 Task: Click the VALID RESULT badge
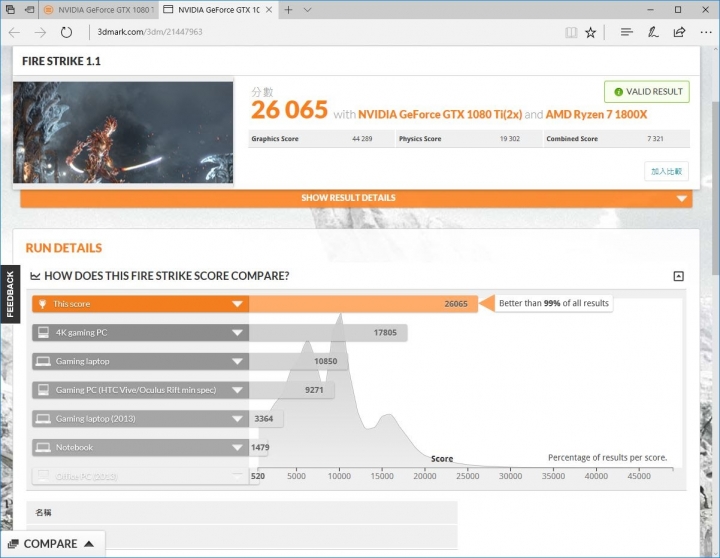647,92
